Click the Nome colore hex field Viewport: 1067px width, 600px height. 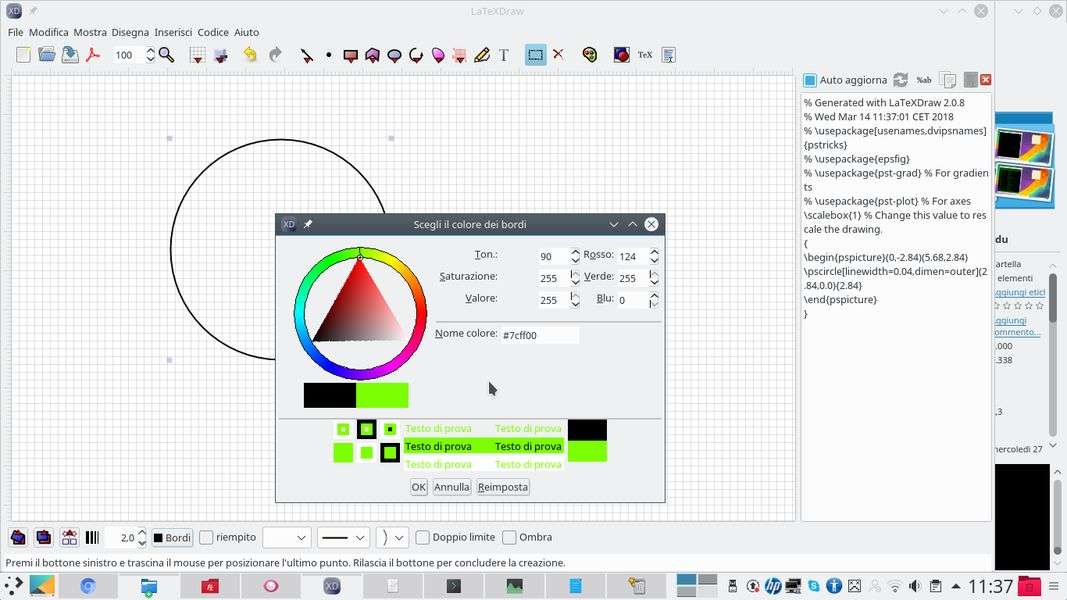pyautogui.click(x=539, y=335)
